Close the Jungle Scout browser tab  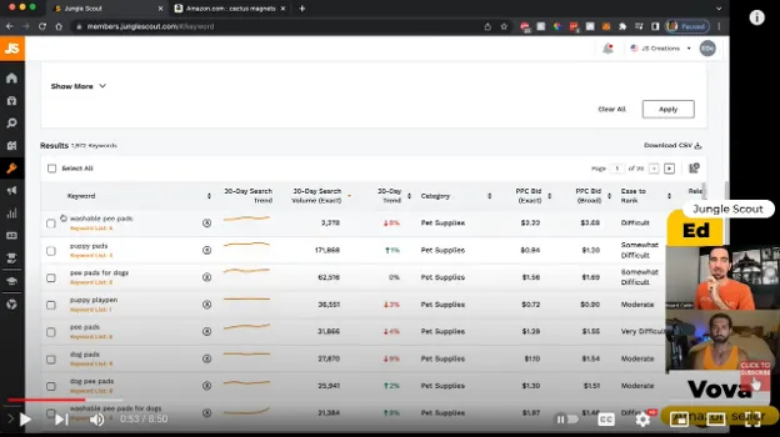(160, 8)
